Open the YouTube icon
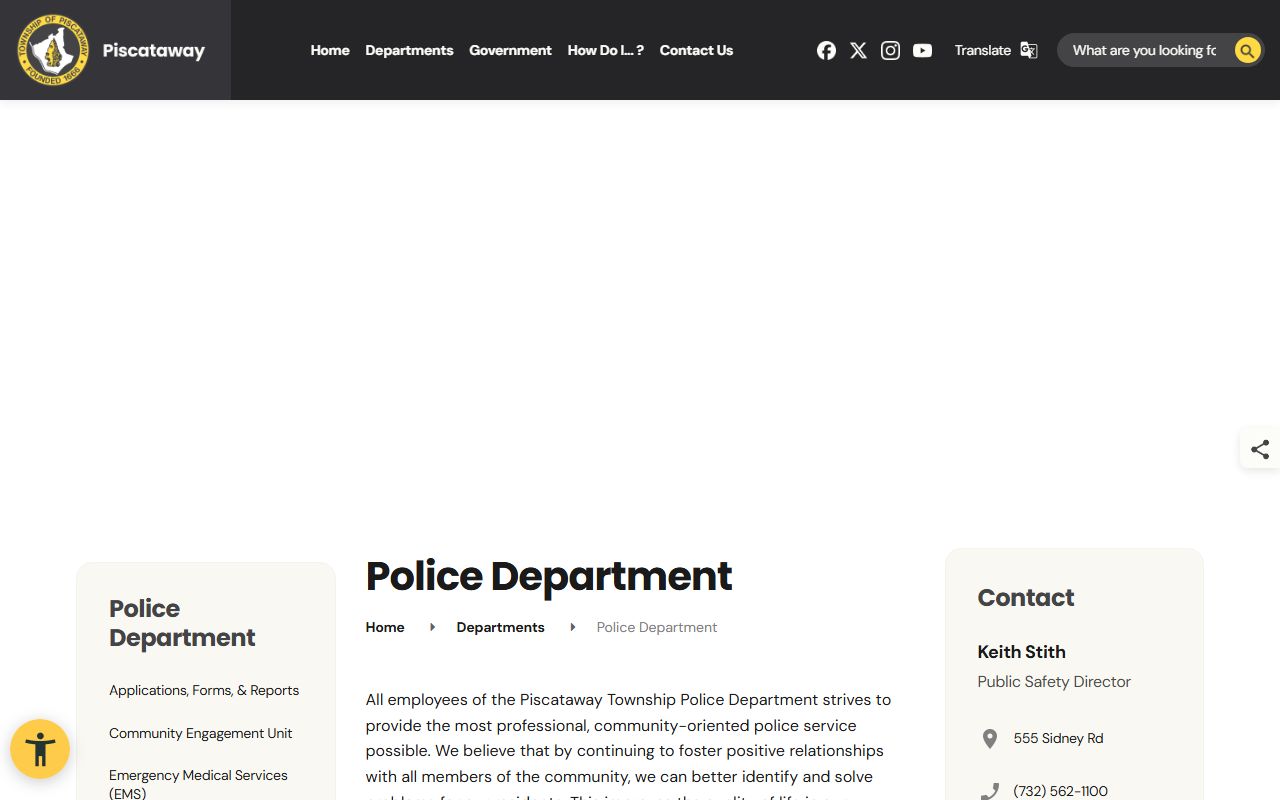The image size is (1280, 800). coord(922,50)
